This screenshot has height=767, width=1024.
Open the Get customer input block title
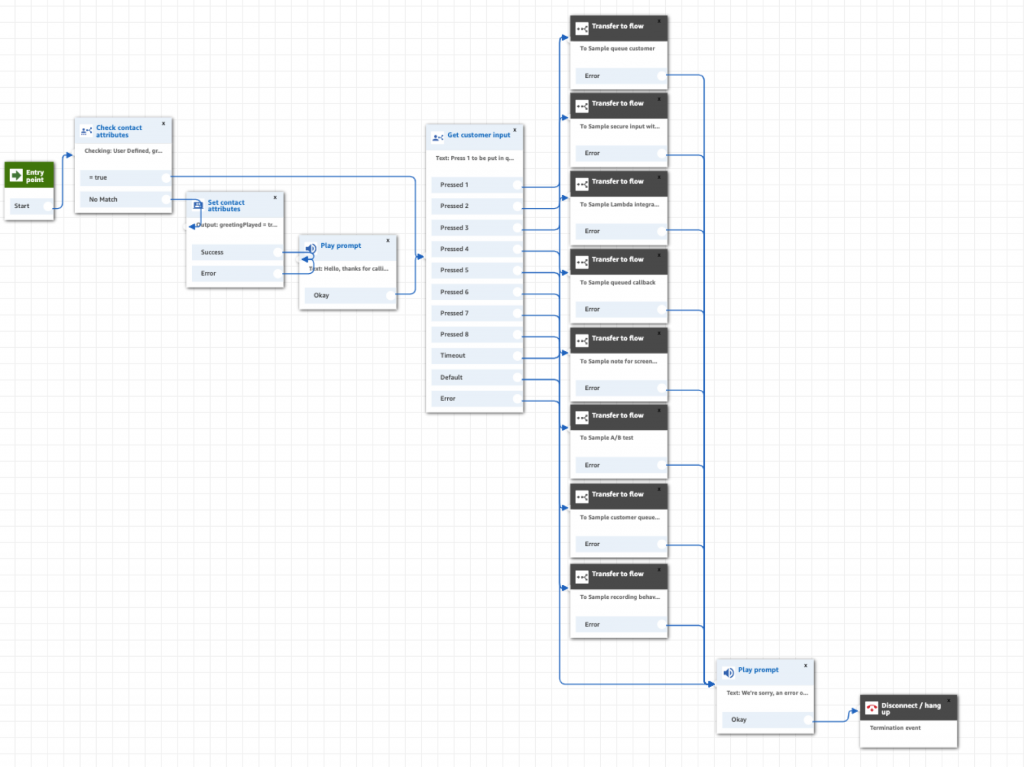(478, 135)
